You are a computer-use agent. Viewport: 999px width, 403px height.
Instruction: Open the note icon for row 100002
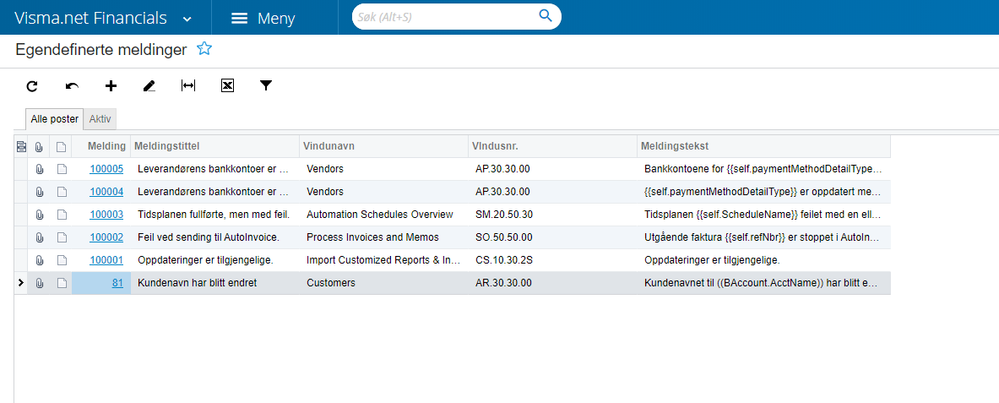point(61,237)
